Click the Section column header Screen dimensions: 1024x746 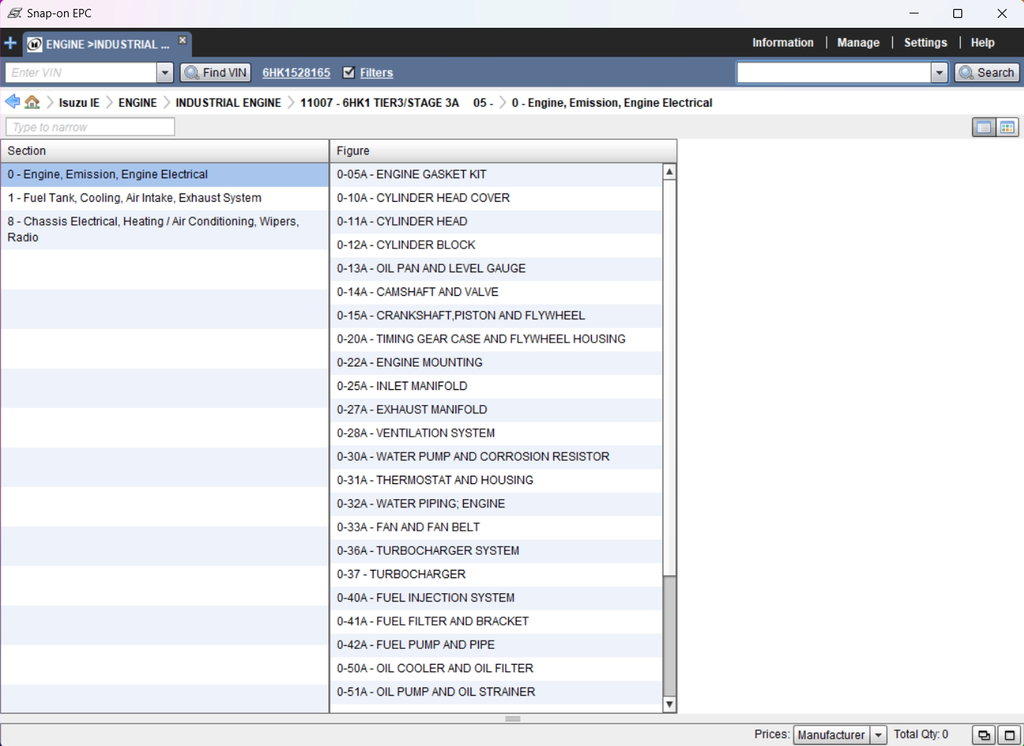tap(165, 151)
